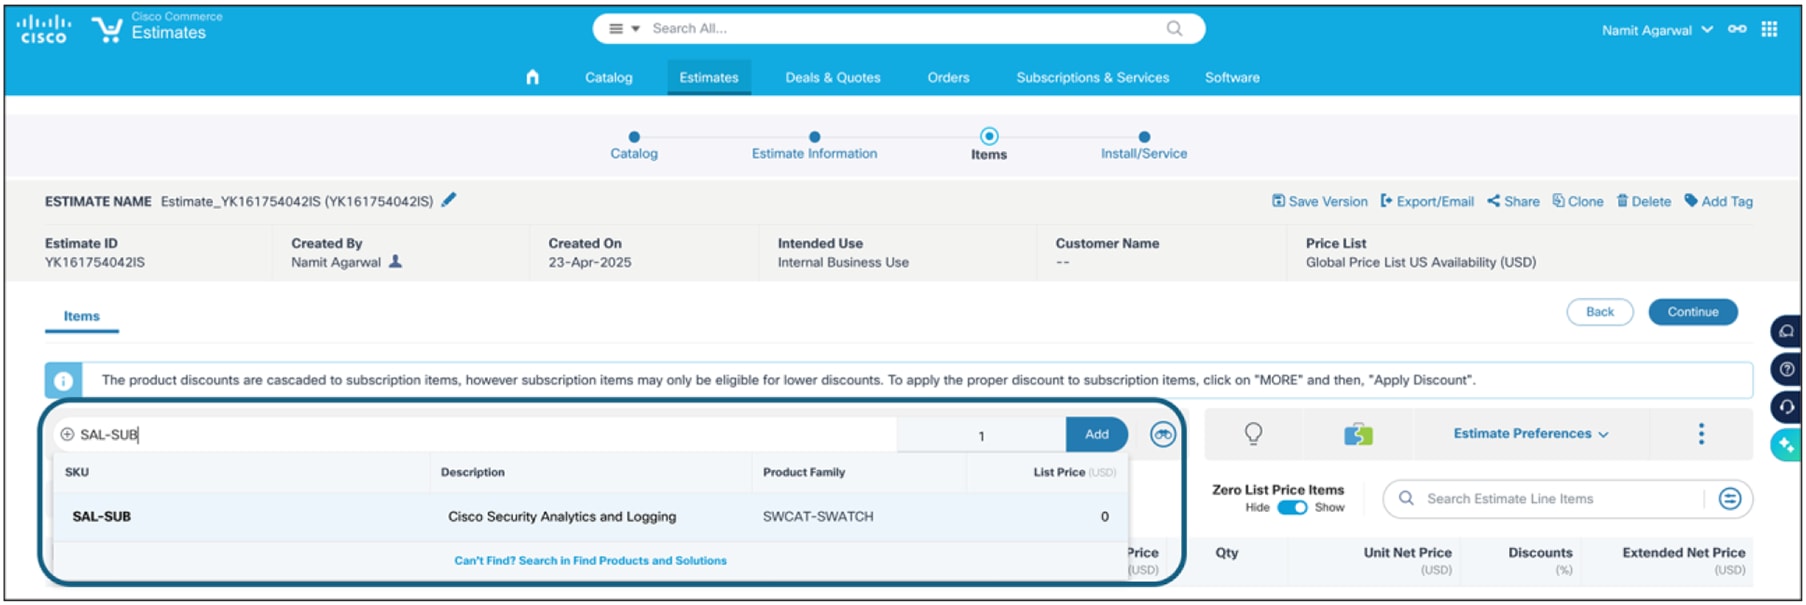Viewport: 1806px width, 605px height.
Task: Click the filter icon next to line item search
Action: coord(1730,499)
